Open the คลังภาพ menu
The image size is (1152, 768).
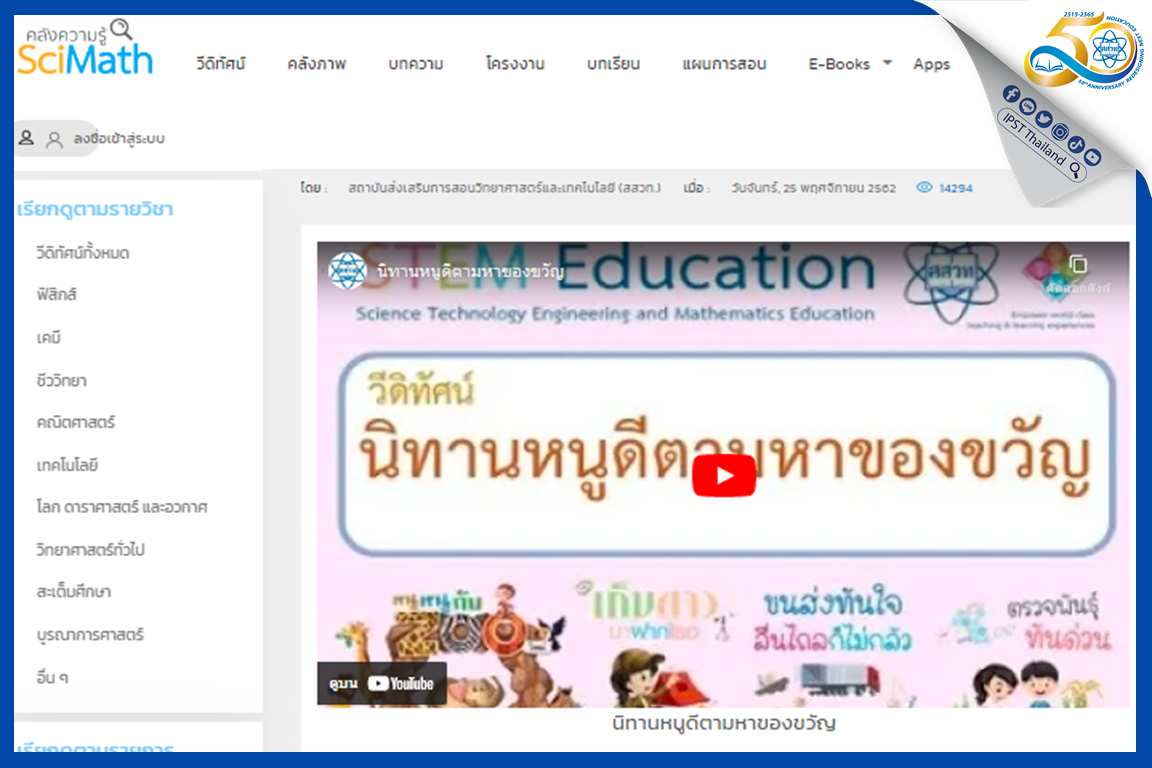pyautogui.click(x=317, y=64)
